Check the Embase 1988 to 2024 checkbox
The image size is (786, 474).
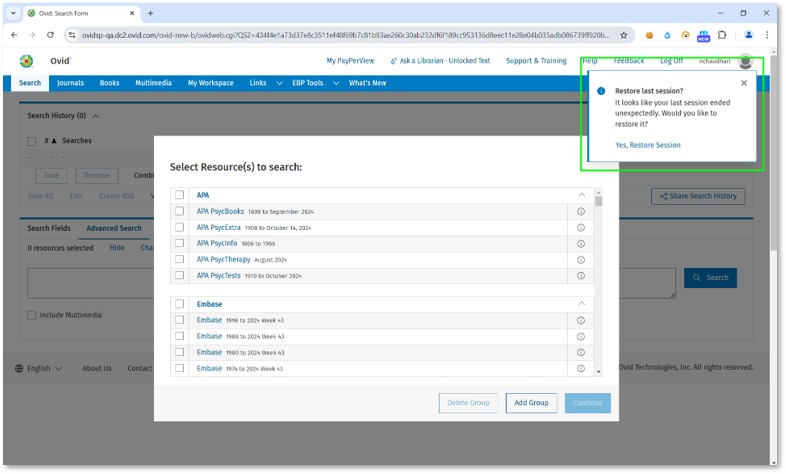point(179,336)
